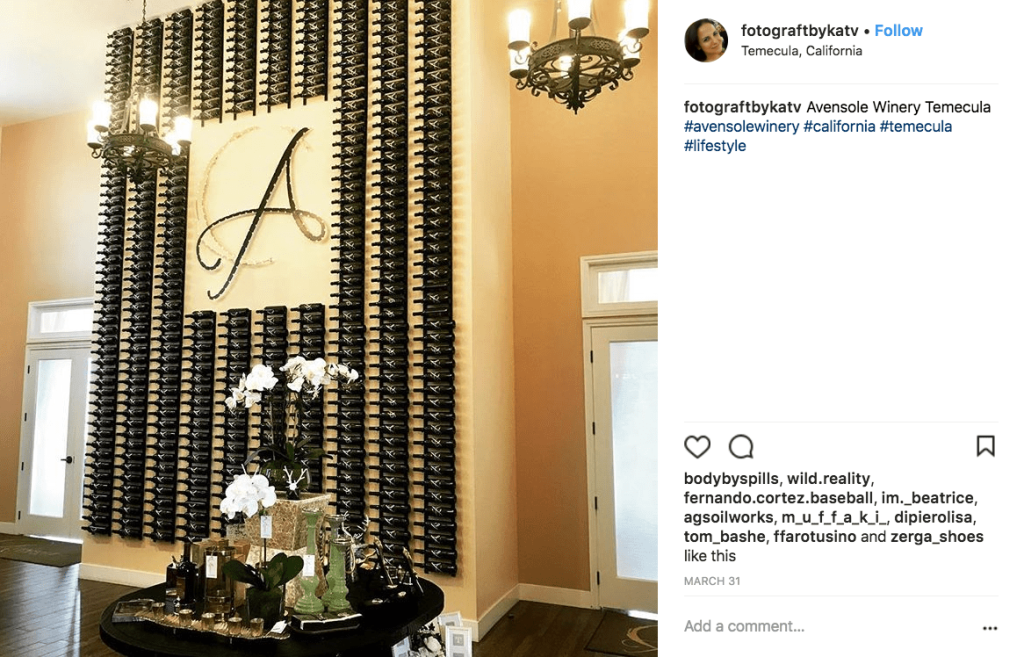Open #temecula hashtag
The height and width of the screenshot is (657, 1024).
[916, 127]
